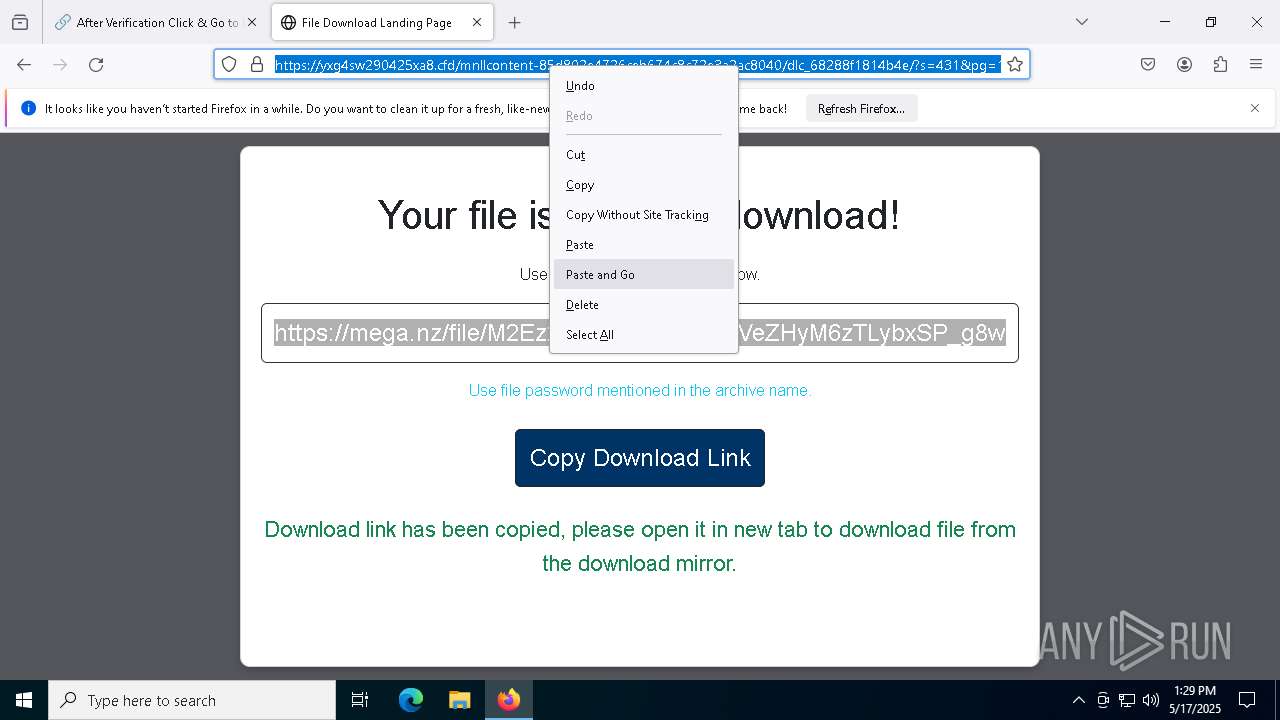The image size is (1280, 720).
Task: Dismiss the Firefox refresh notification bar
Action: point(1255,108)
